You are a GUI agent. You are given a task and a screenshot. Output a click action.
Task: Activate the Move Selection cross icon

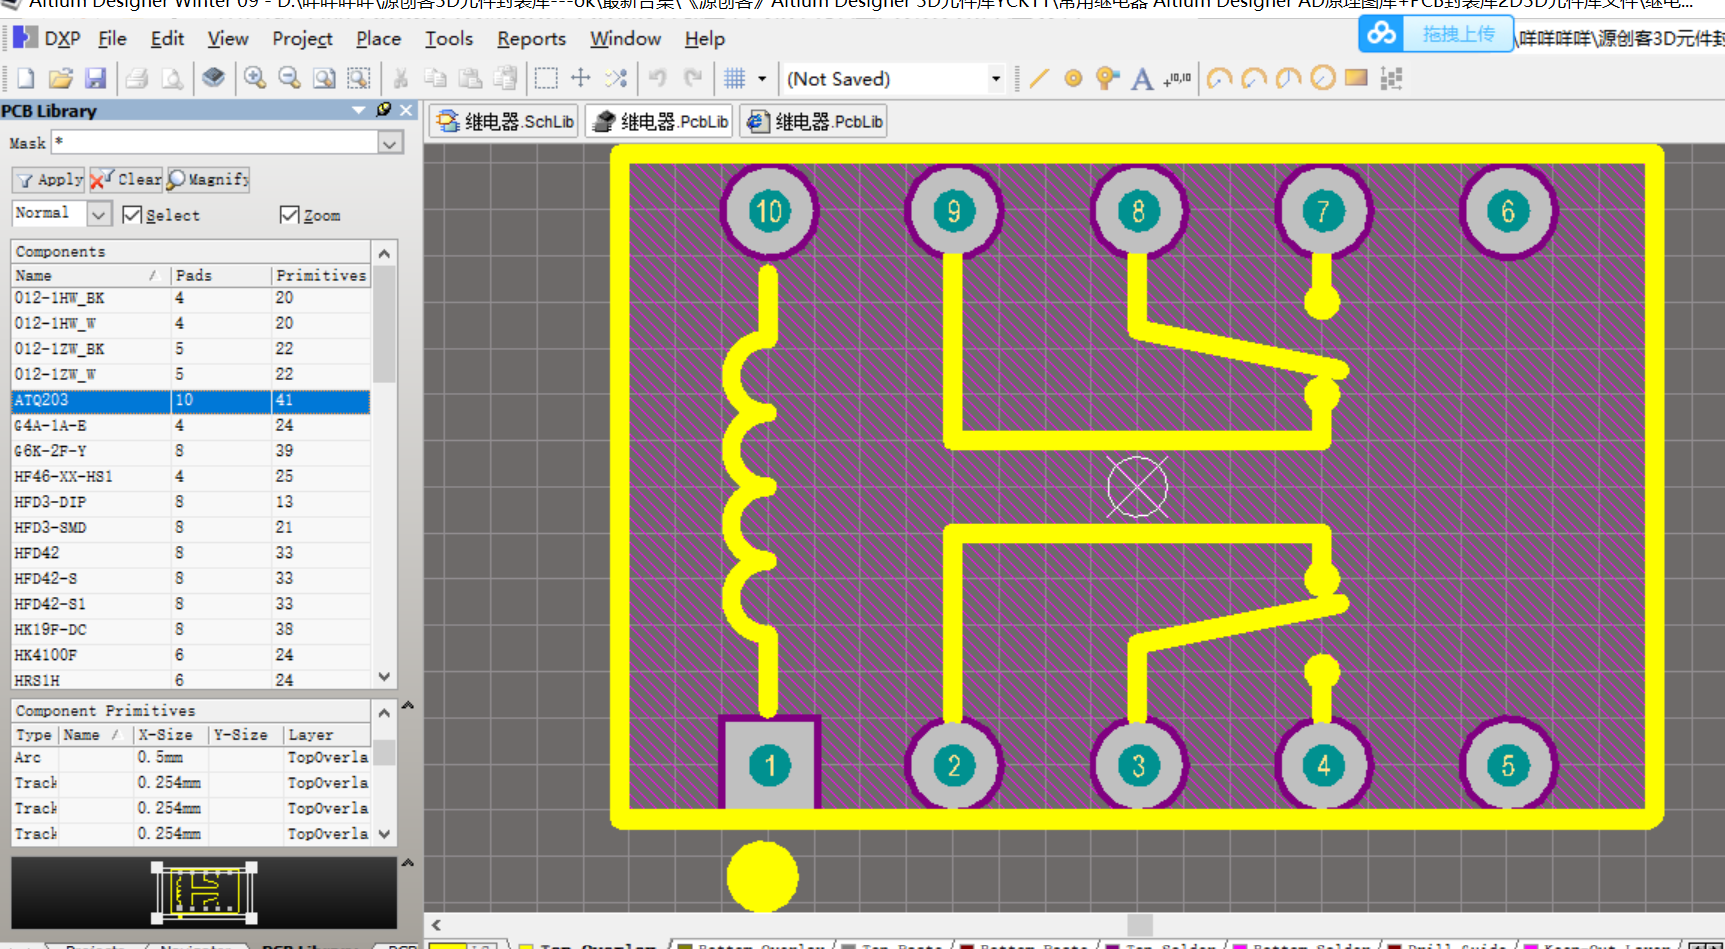[581, 78]
